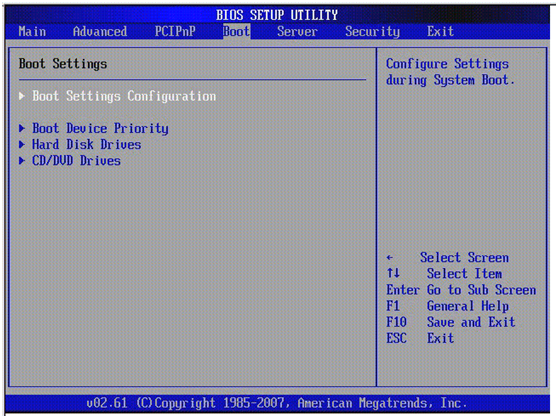Viewport: 558px width, 418px height.
Task: Click the ESC Exit hint
Action: point(420,338)
